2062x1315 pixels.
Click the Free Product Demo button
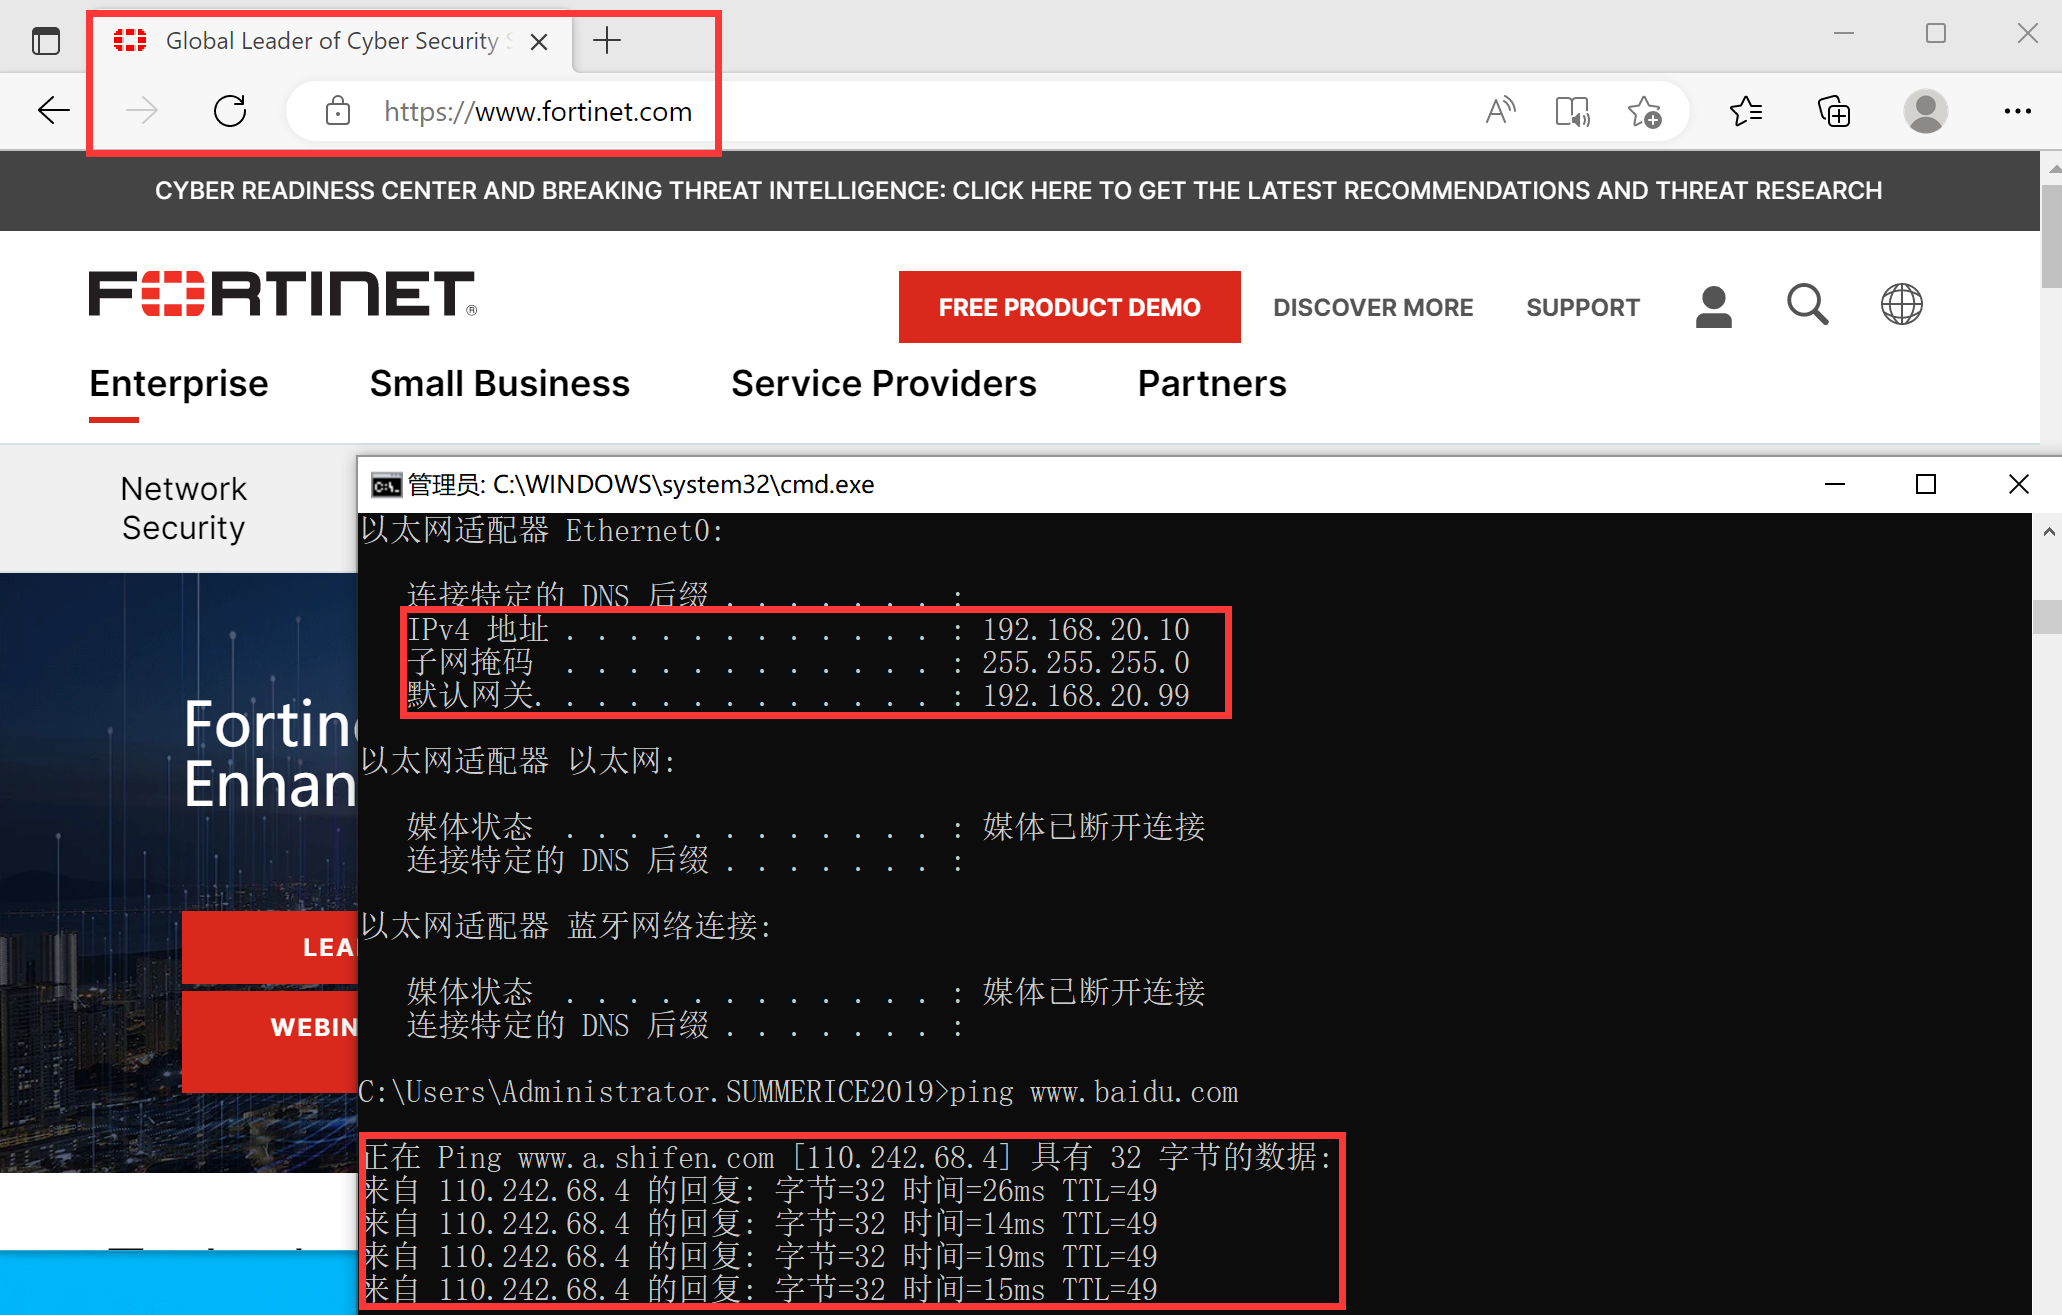1069,307
